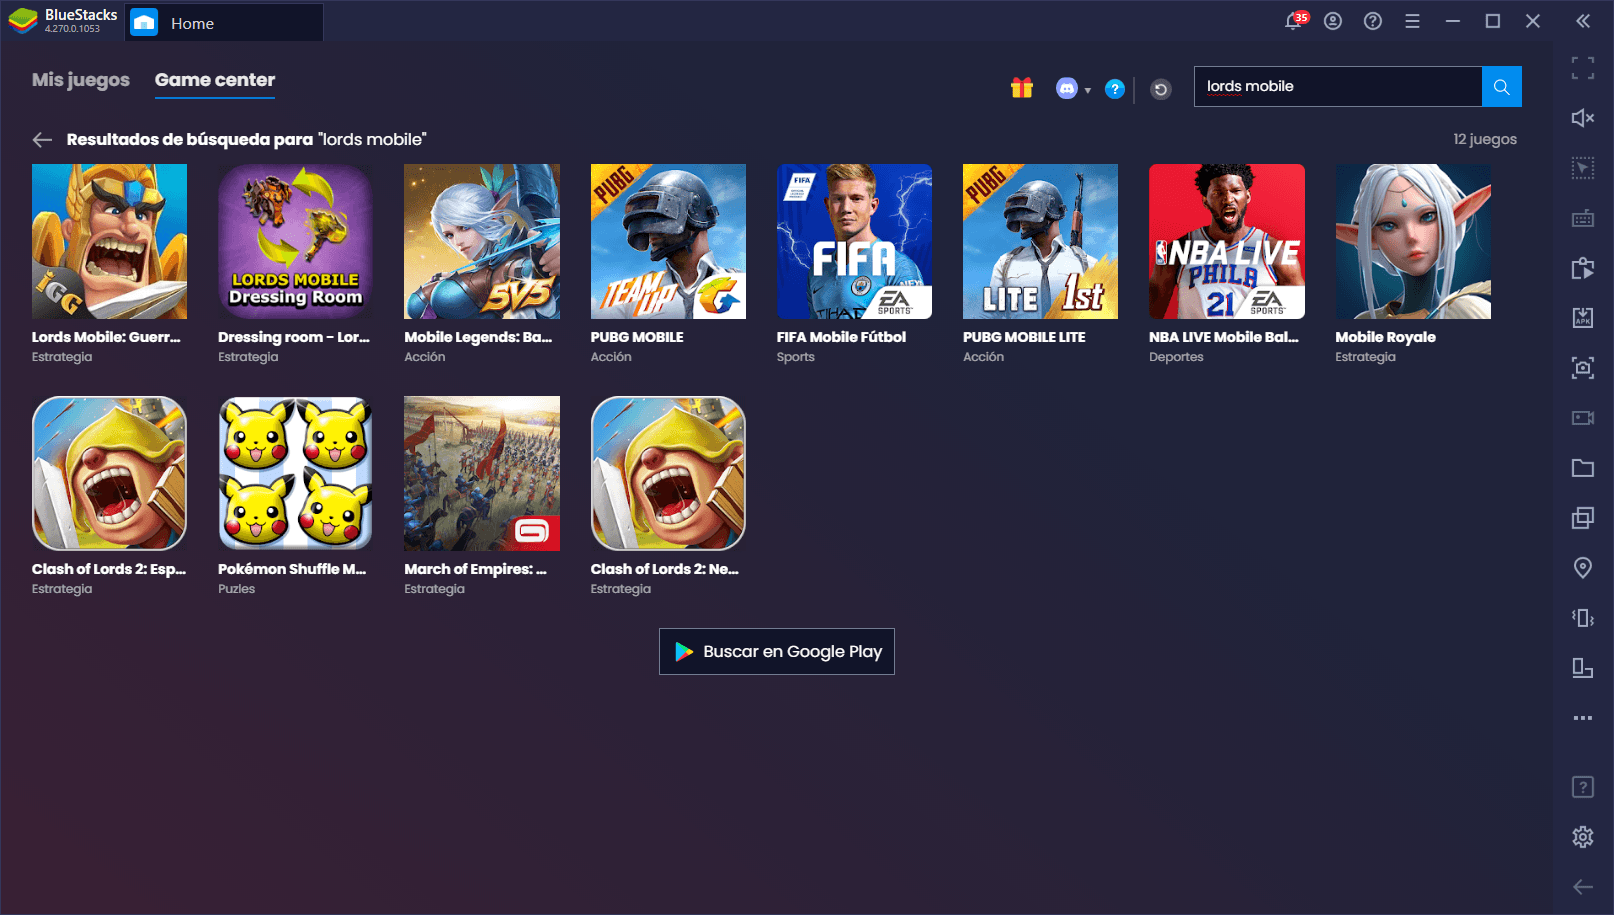Click the macro recorder dashed-box icon

pos(1583,168)
